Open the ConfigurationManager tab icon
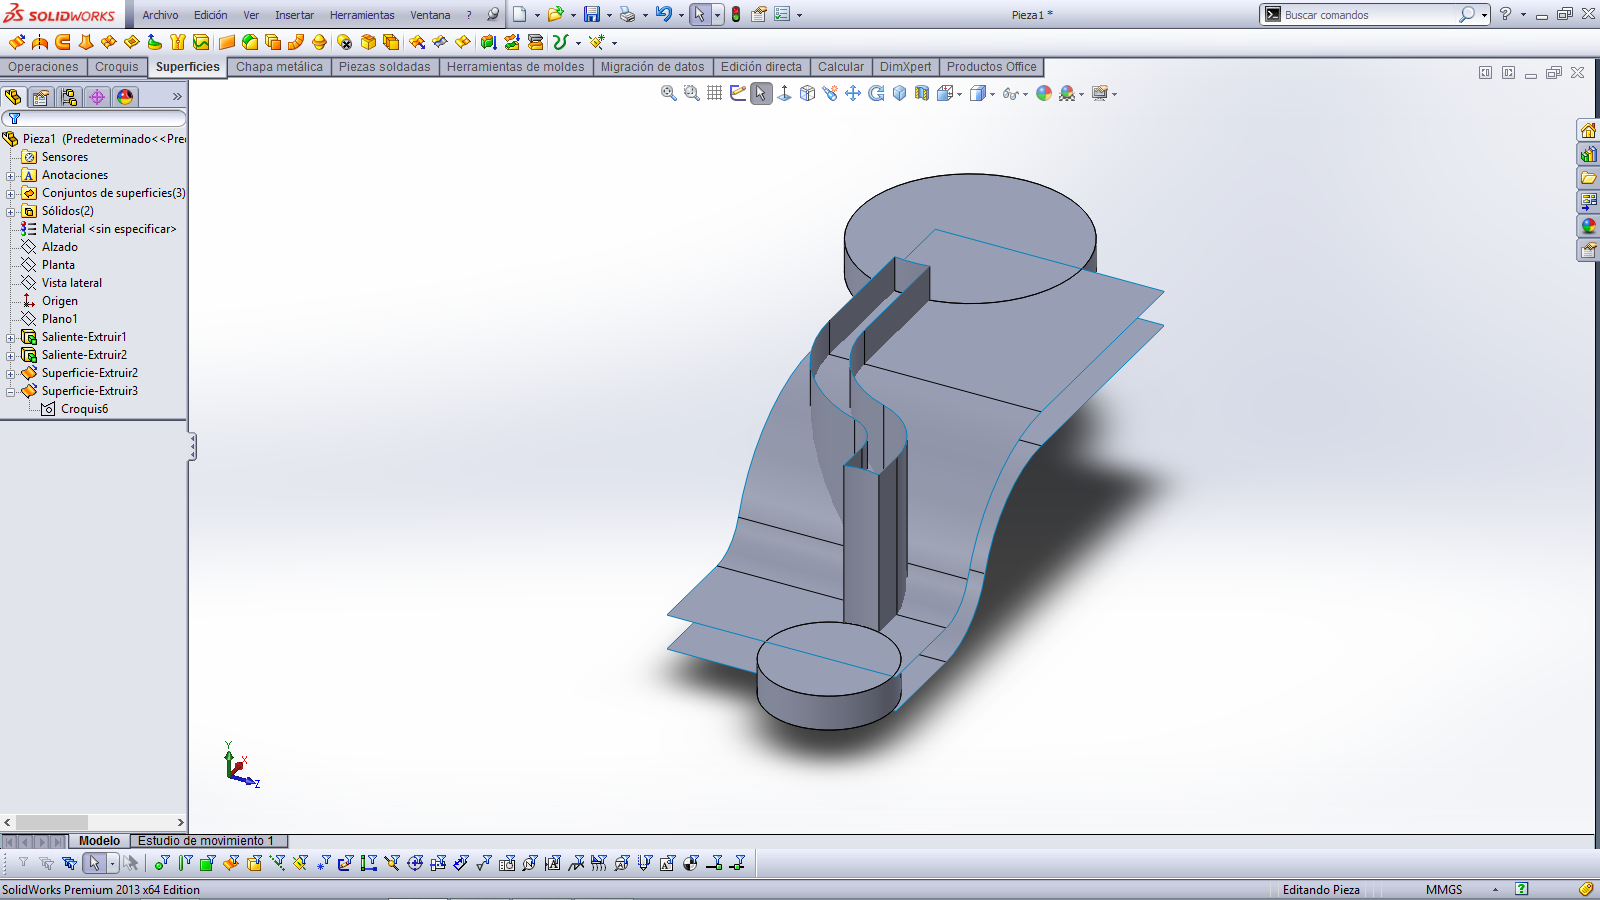Image resolution: width=1600 pixels, height=900 pixels. point(69,97)
